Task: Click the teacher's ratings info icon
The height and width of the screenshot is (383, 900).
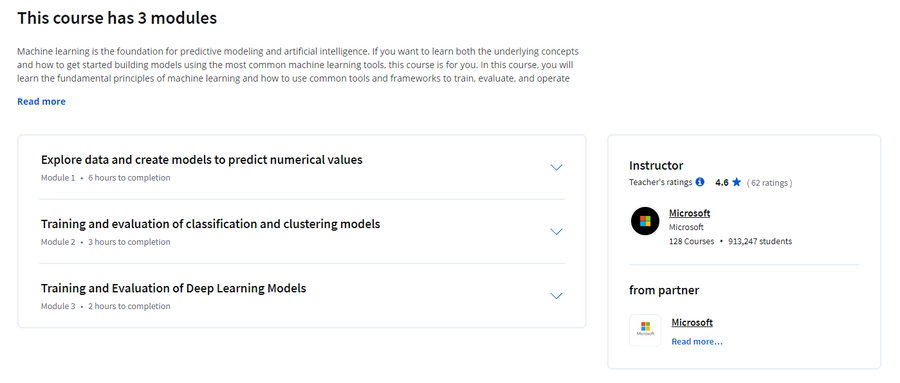Action: [x=700, y=182]
